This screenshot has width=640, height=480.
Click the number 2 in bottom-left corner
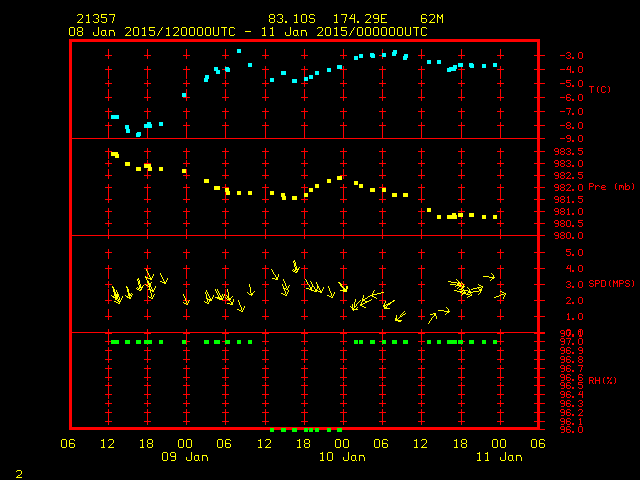click(x=19, y=474)
